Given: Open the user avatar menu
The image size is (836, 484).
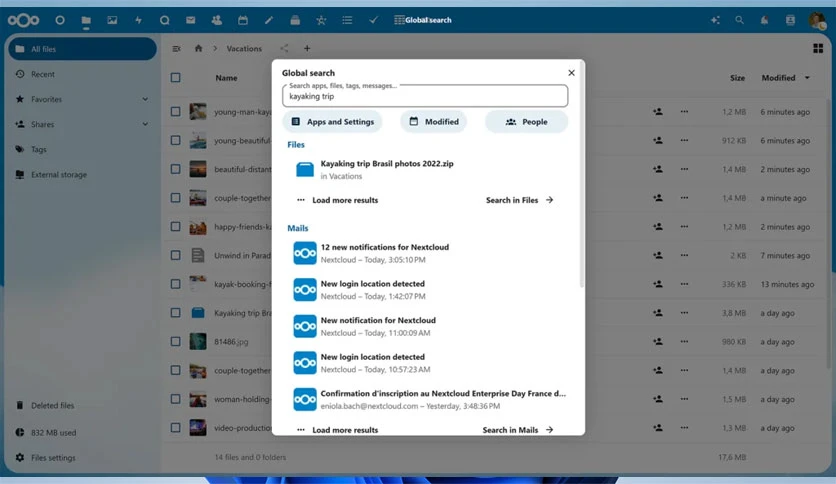Looking at the screenshot, I should coord(817,20).
